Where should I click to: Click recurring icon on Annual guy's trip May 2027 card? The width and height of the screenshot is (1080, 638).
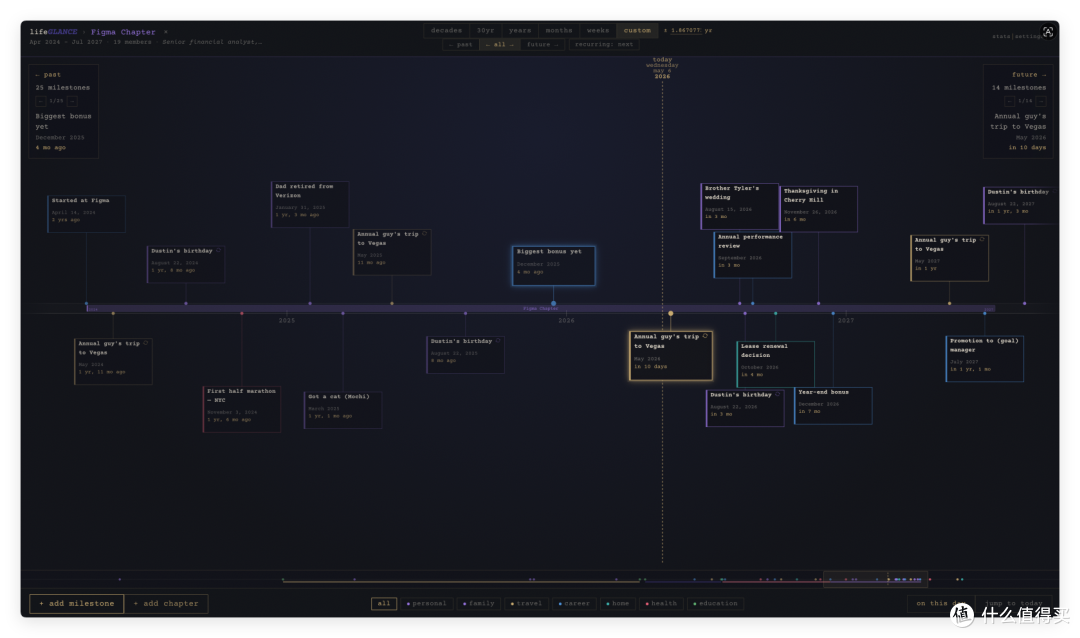[982, 240]
